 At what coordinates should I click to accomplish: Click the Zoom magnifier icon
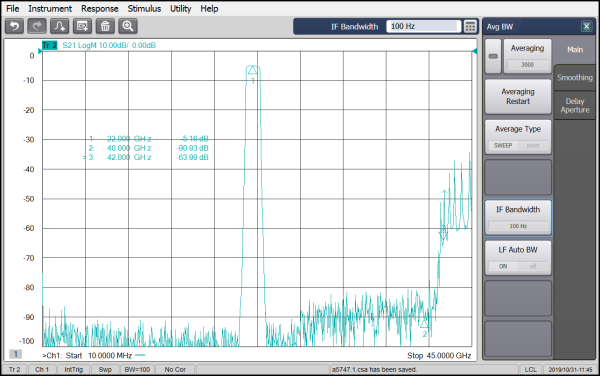coord(128,26)
